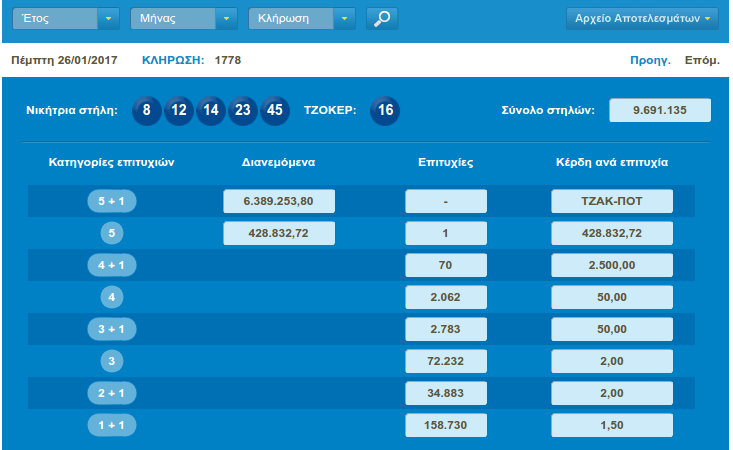This screenshot has height=450, width=733.
Task: Select the 4 + 1 category badge
Action: point(112,265)
